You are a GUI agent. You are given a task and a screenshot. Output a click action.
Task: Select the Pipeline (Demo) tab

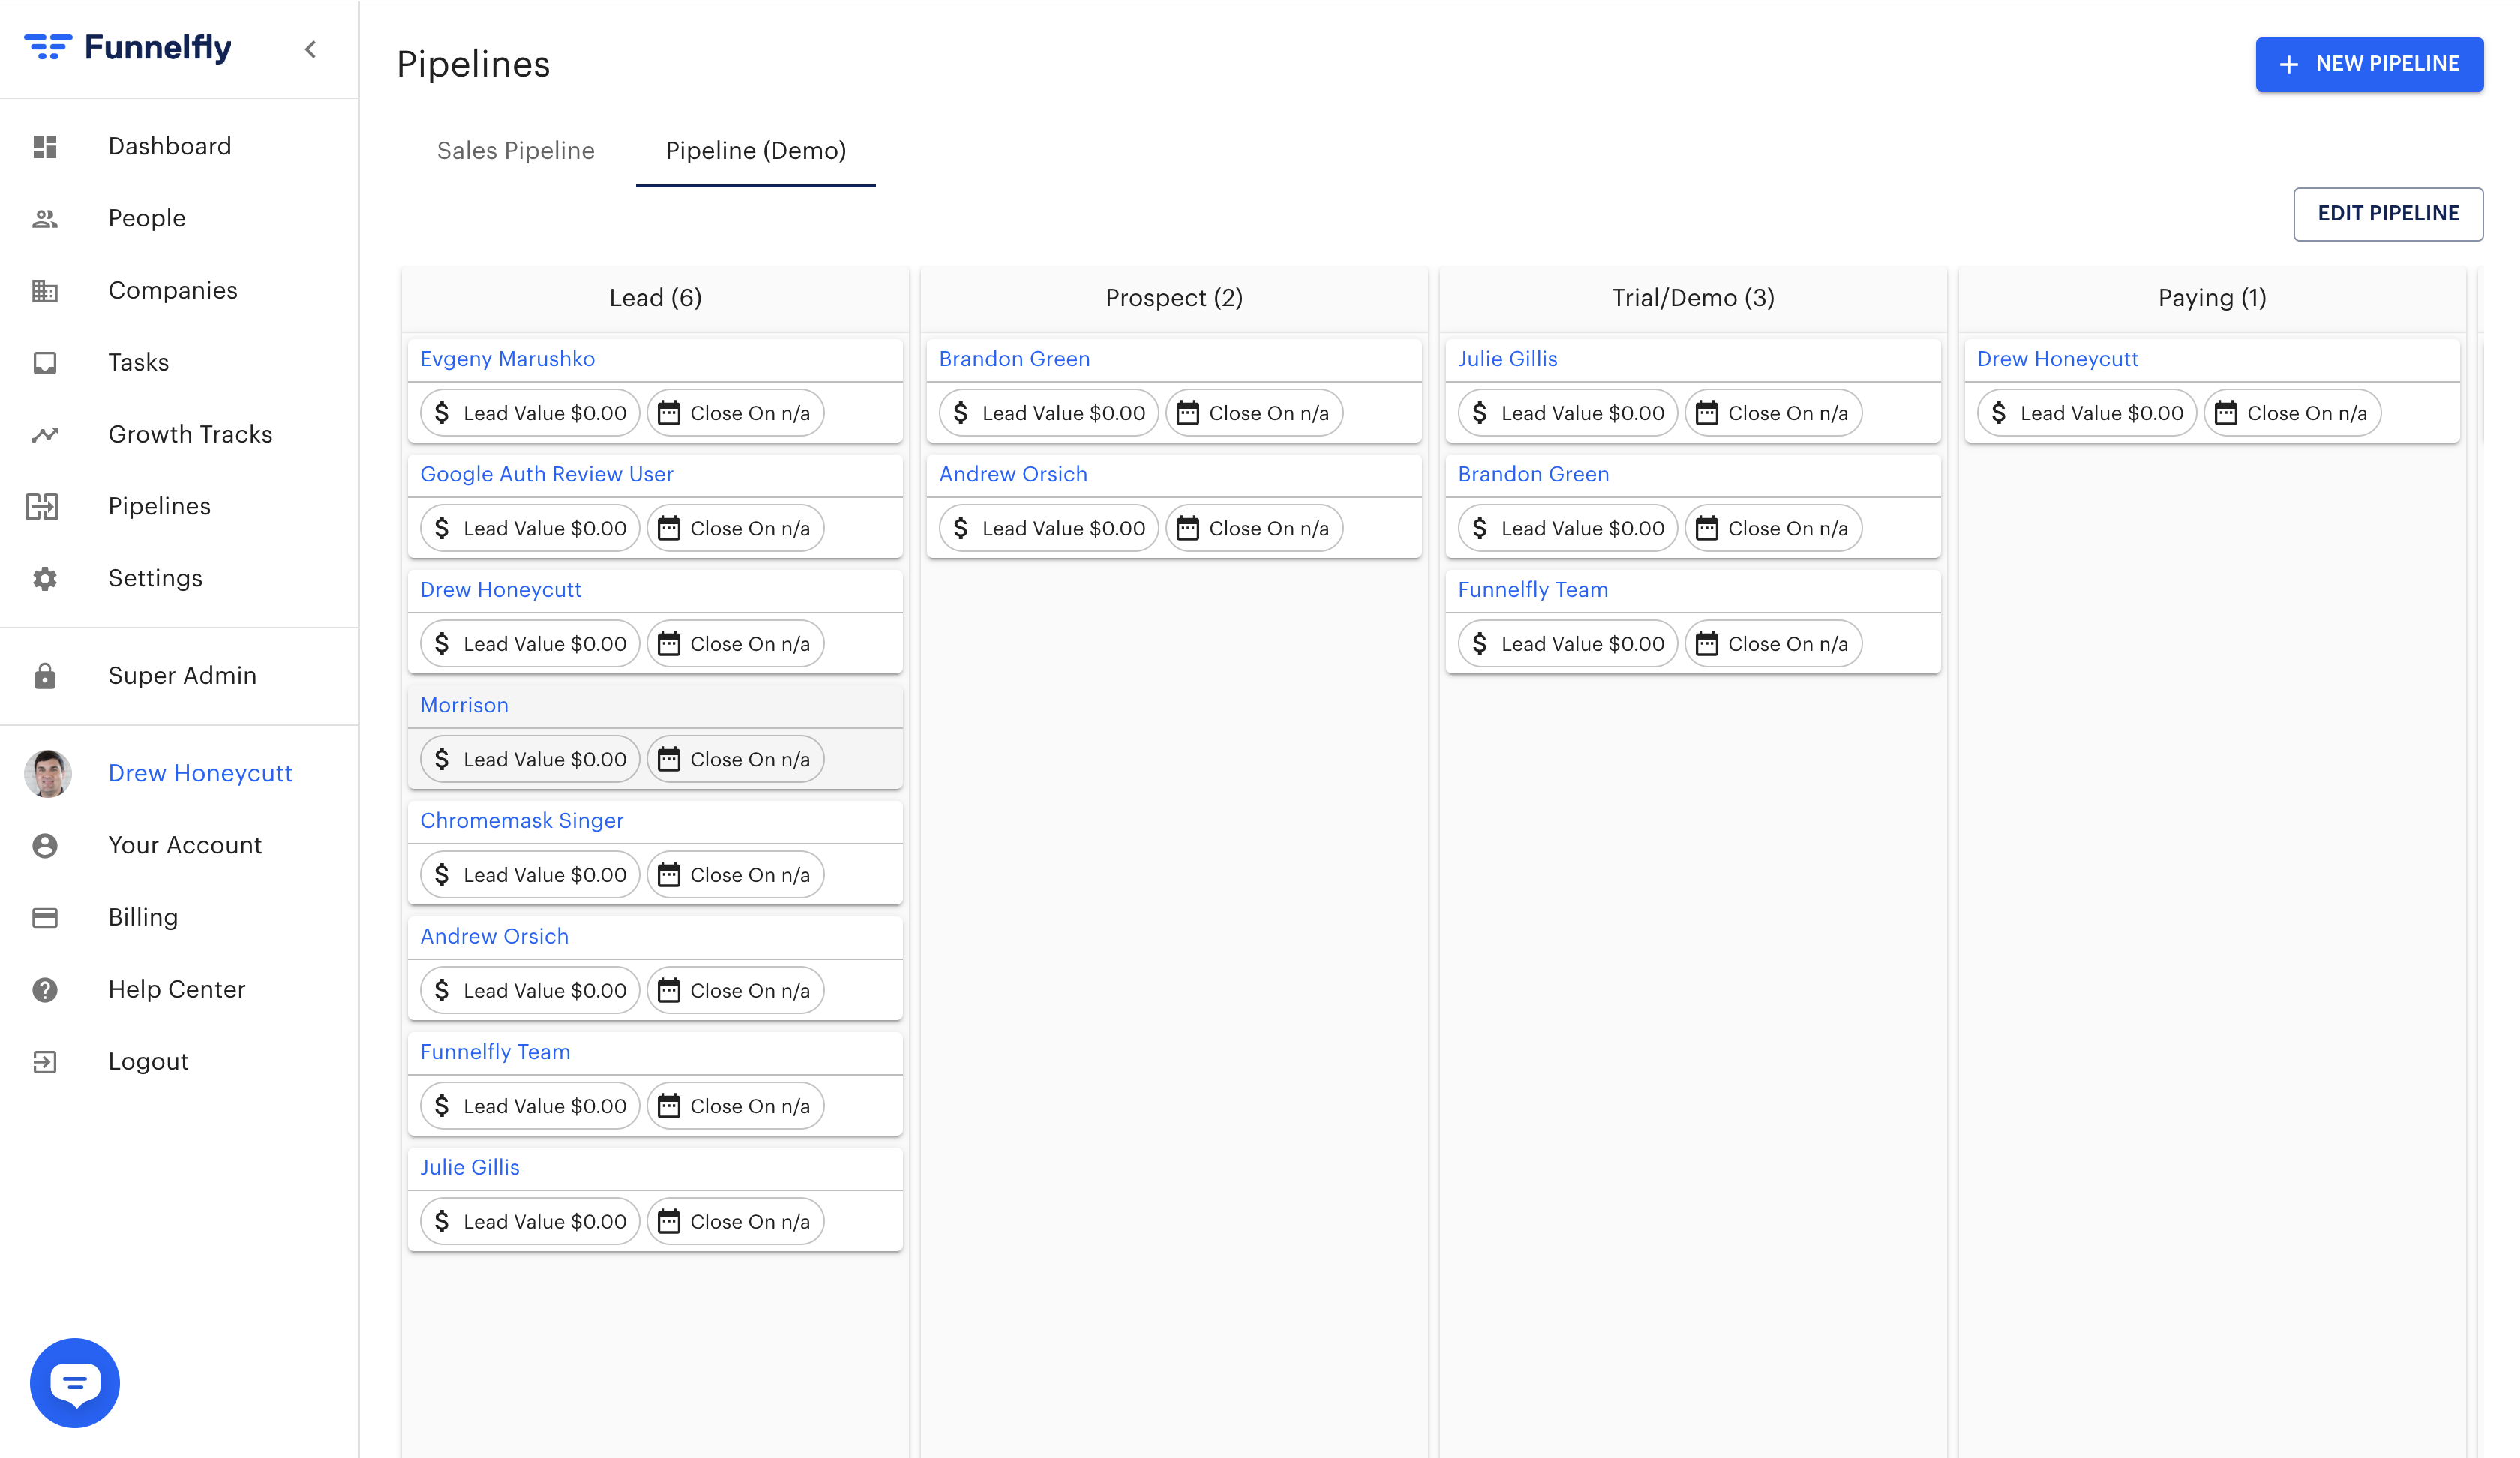click(755, 151)
